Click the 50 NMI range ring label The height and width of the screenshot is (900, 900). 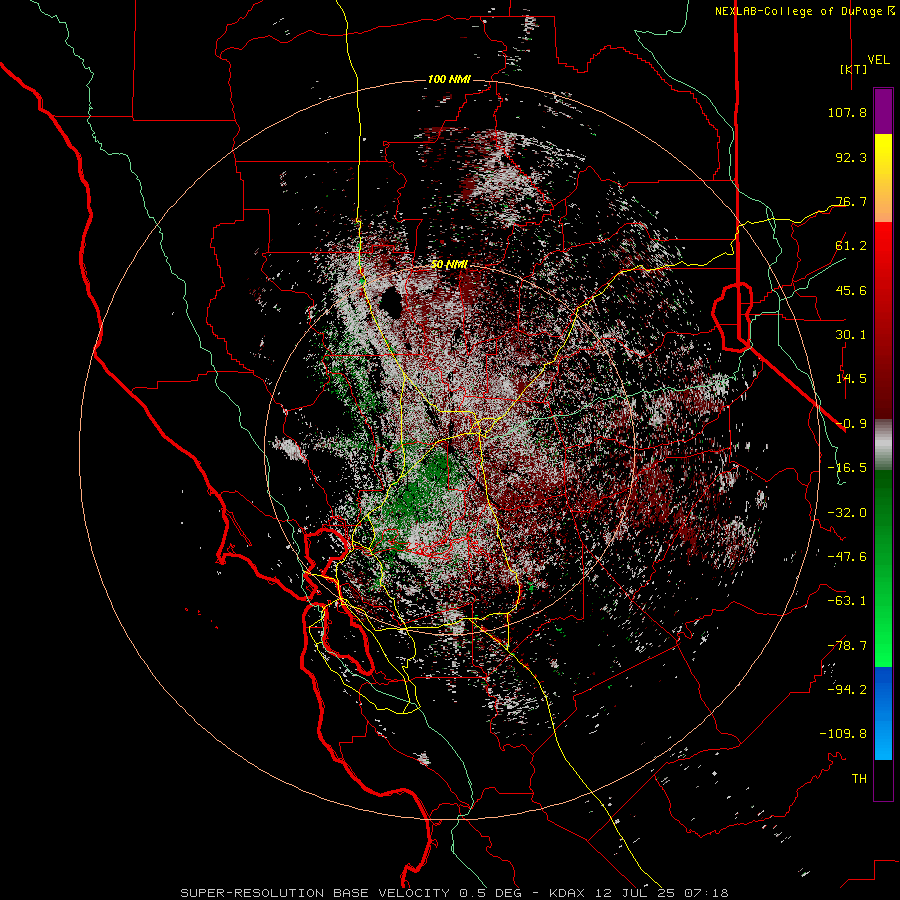click(x=449, y=265)
